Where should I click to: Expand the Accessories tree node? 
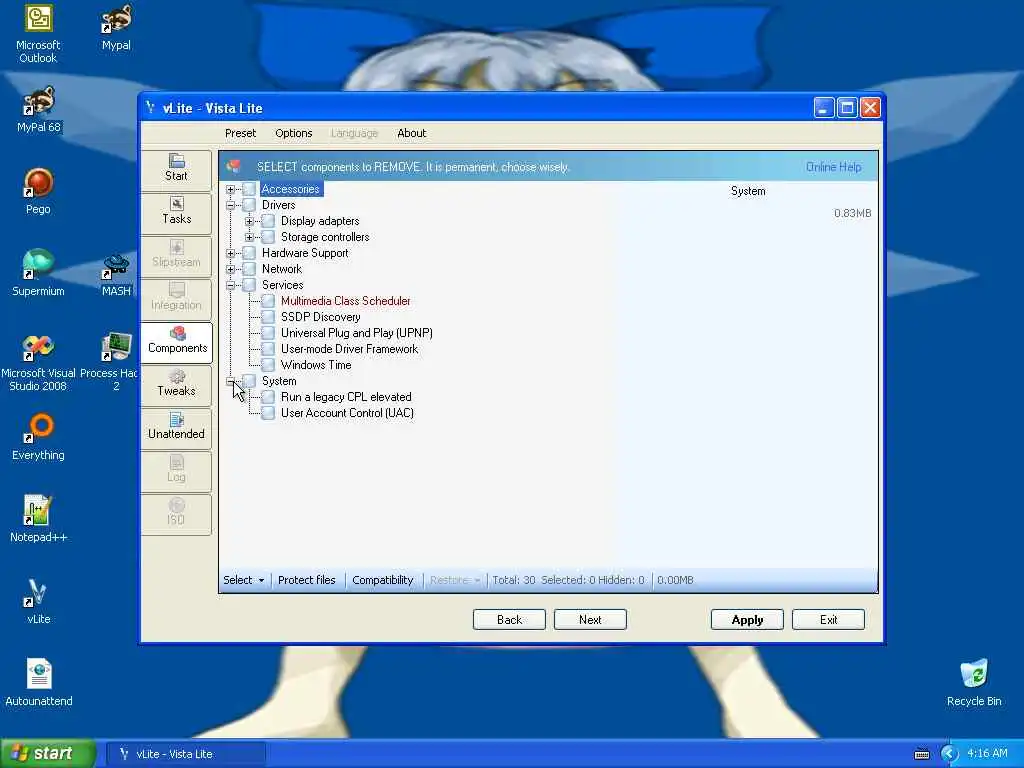coord(230,189)
